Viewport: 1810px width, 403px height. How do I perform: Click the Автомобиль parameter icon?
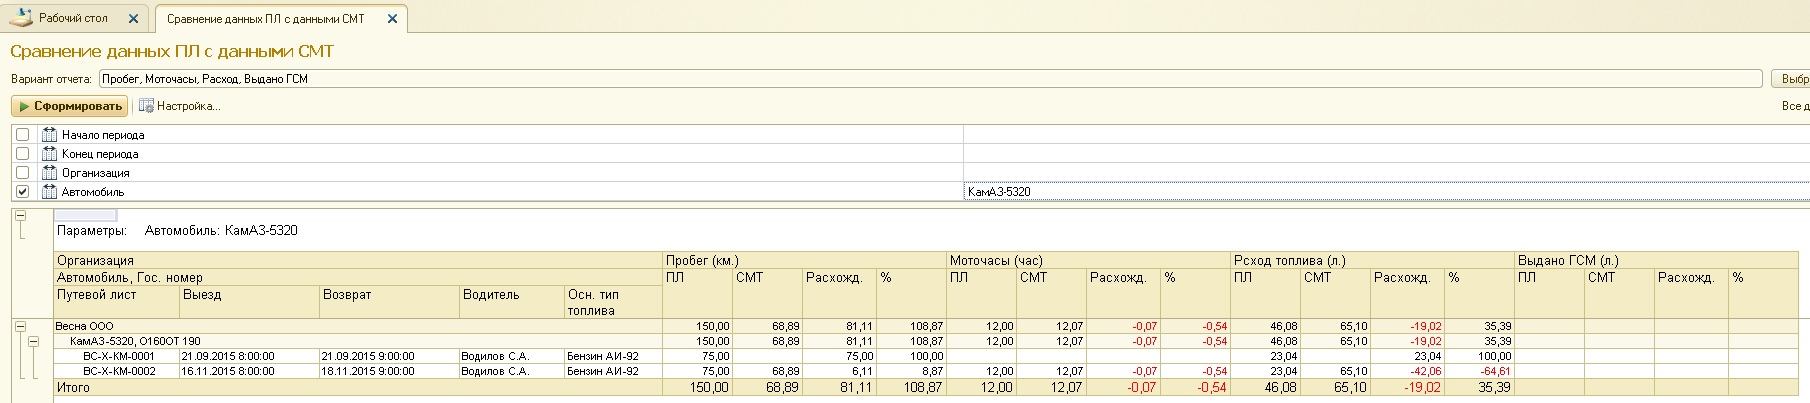point(49,192)
